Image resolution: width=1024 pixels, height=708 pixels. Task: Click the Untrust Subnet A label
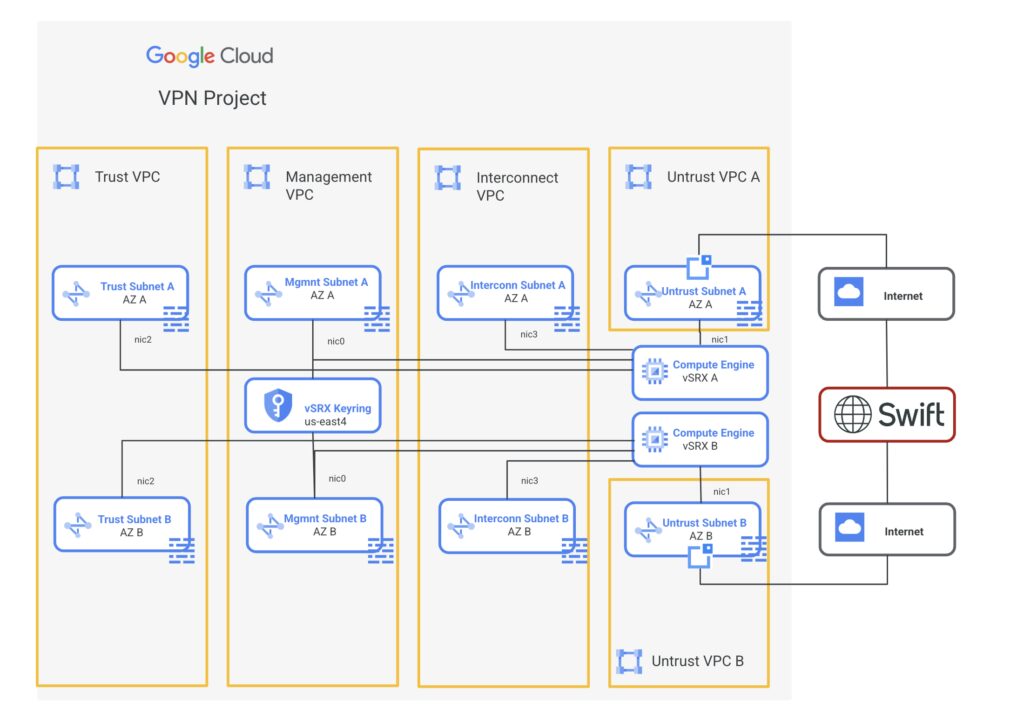point(704,291)
